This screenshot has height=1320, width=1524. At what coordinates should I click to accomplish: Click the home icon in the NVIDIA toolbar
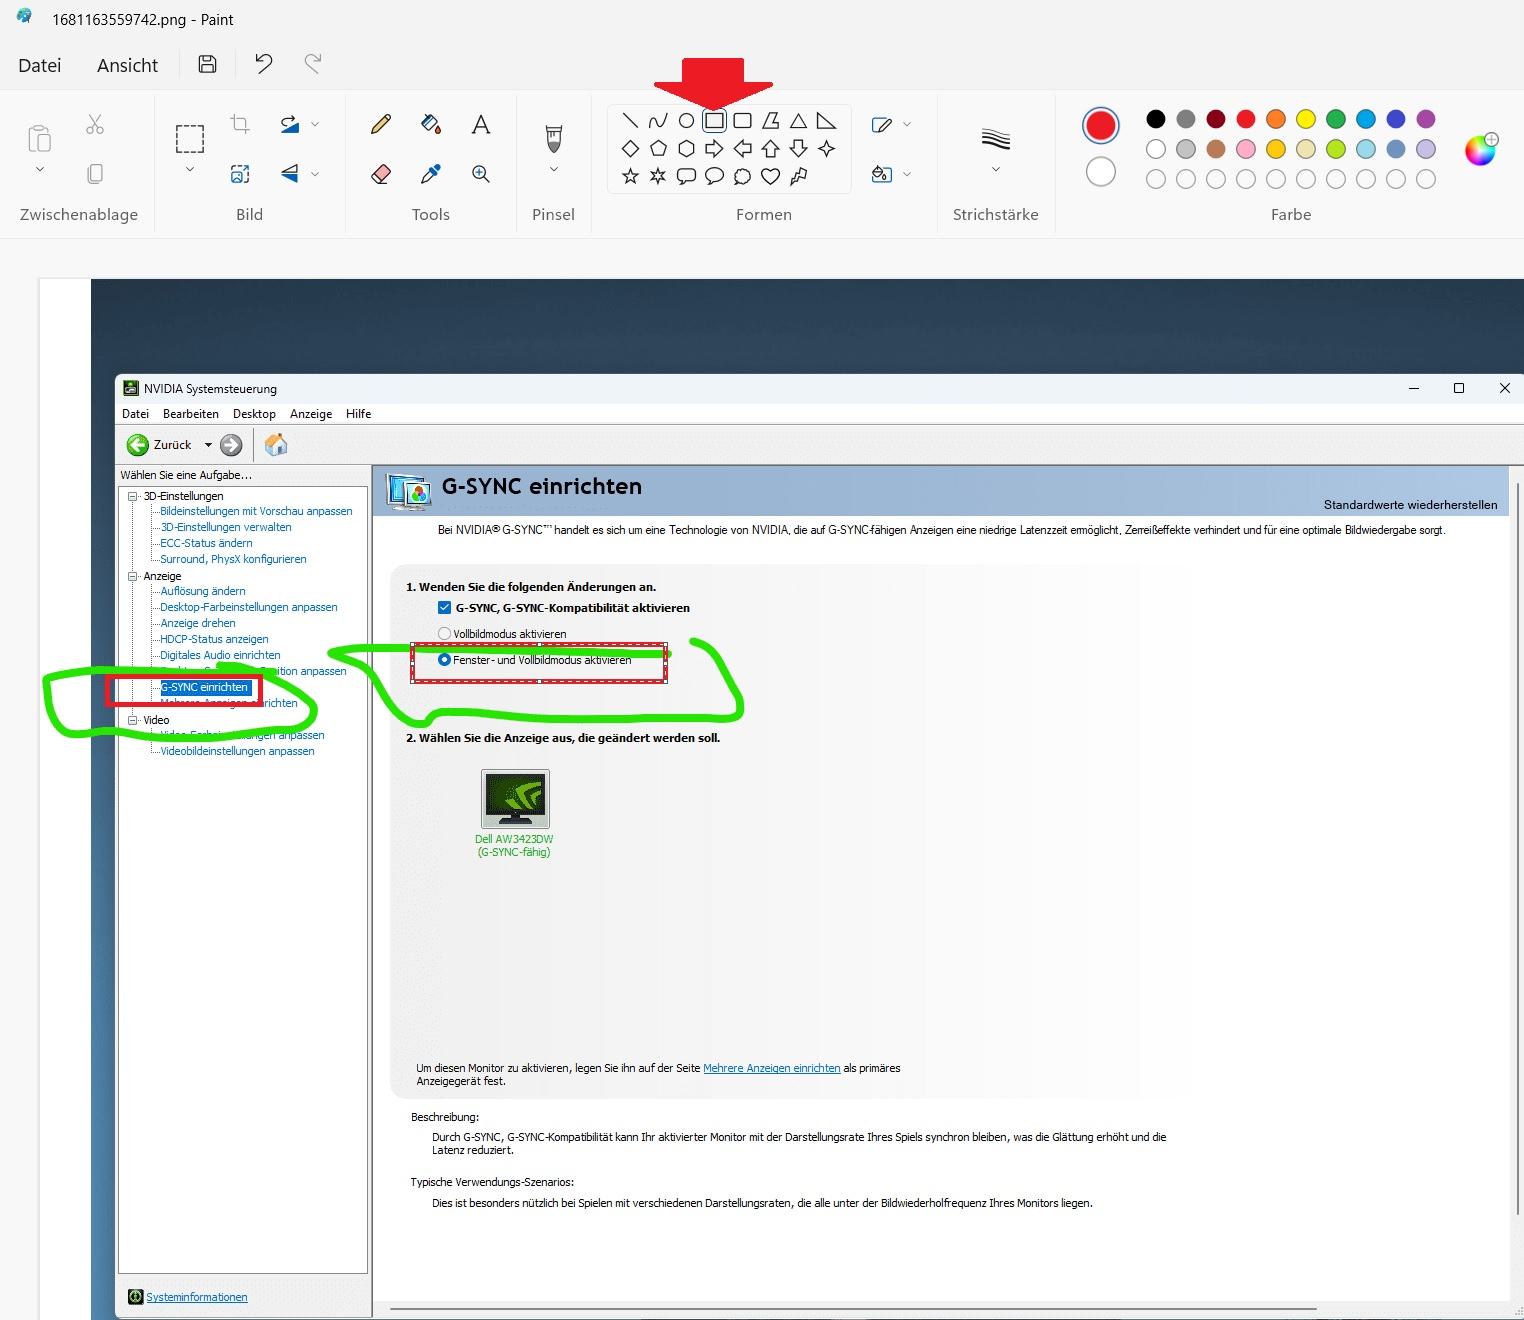click(276, 444)
